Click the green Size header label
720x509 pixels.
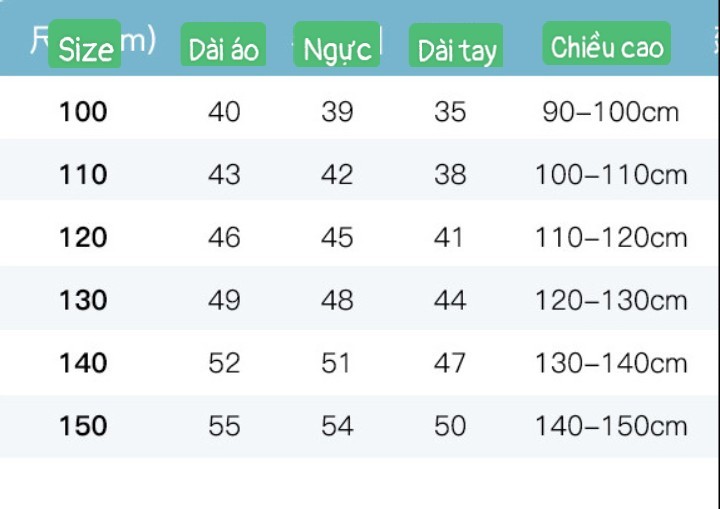tap(85, 44)
